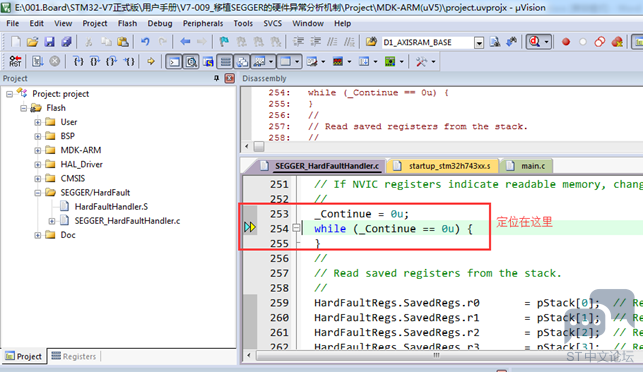The height and width of the screenshot is (372, 643).
Task: Click the Run icon
Action: [x=38, y=62]
